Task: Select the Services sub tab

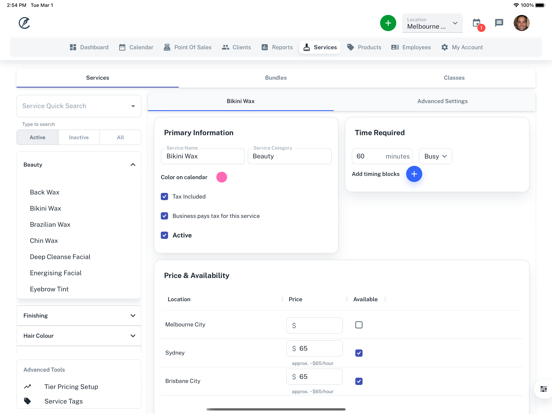Action: [x=98, y=78]
